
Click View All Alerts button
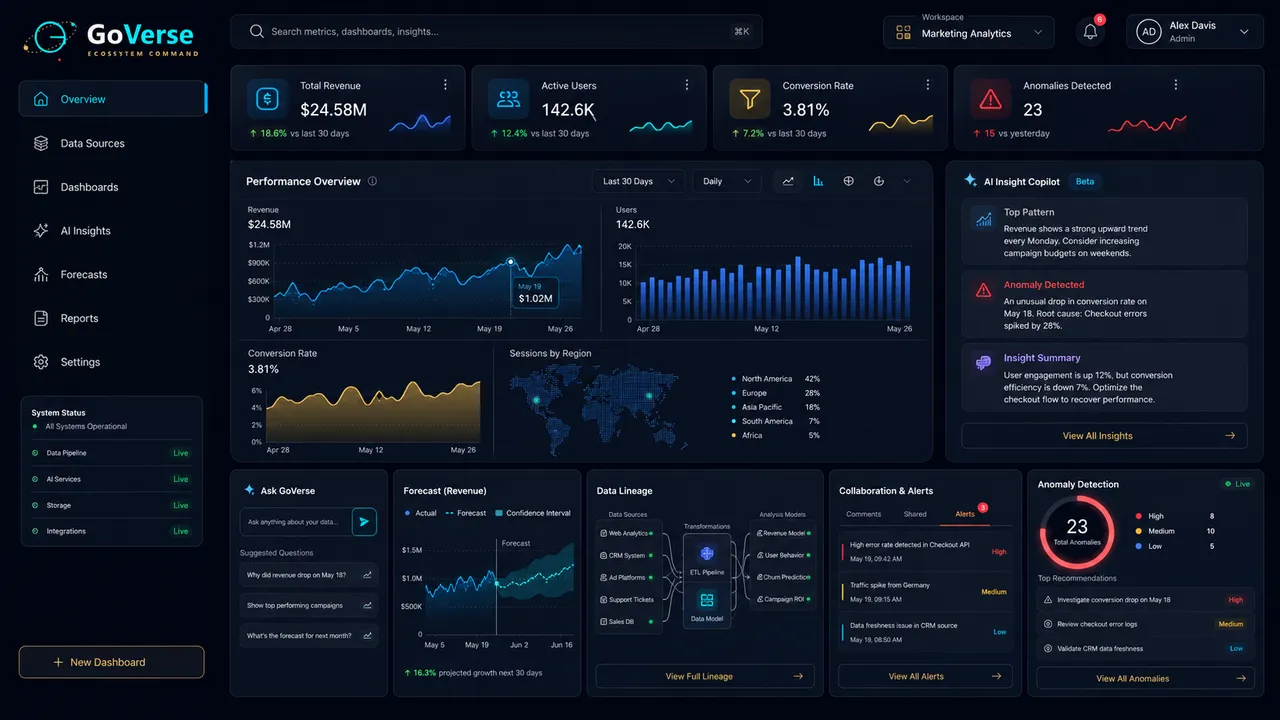[925, 676]
